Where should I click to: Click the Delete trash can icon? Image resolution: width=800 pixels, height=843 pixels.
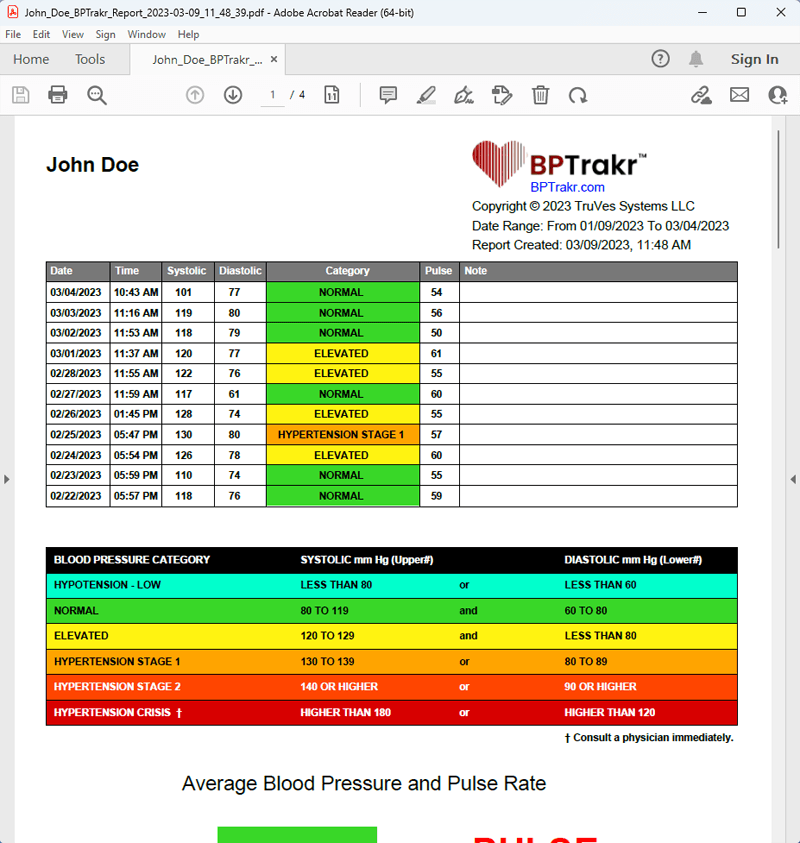[540, 95]
